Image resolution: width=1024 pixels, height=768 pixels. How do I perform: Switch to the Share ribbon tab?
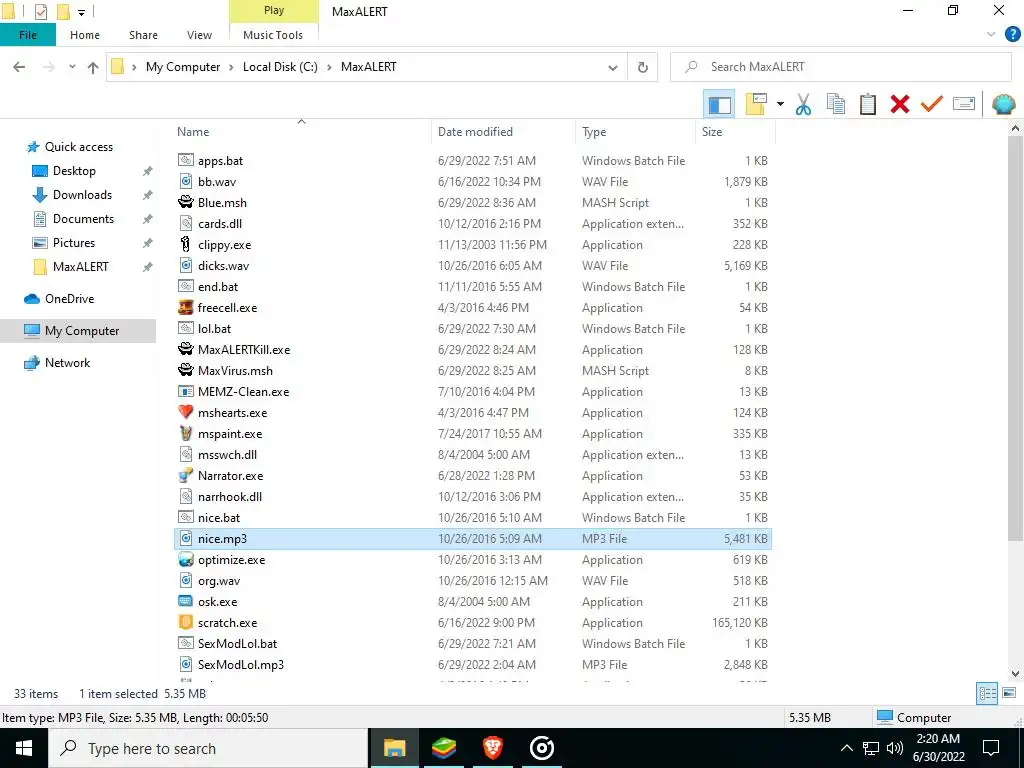coord(143,35)
